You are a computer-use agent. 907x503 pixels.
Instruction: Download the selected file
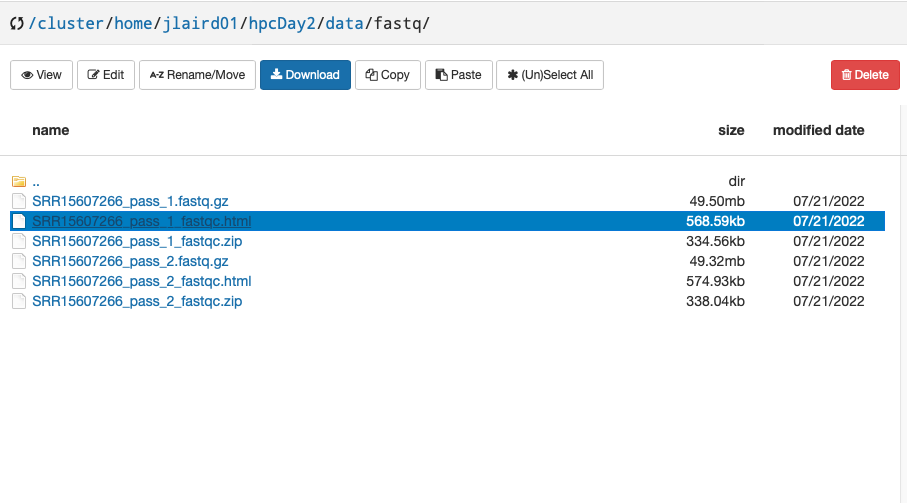point(305,75)
